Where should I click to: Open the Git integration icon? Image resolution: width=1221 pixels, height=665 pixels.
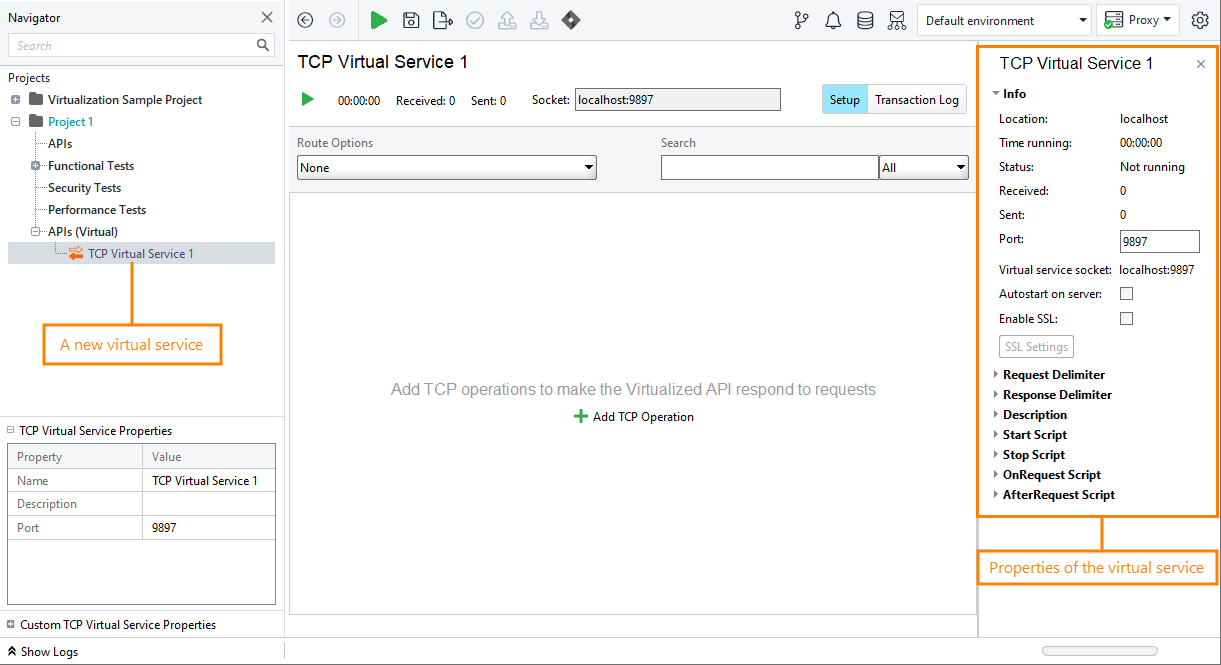pyautogui.click(x=801, y=20)
